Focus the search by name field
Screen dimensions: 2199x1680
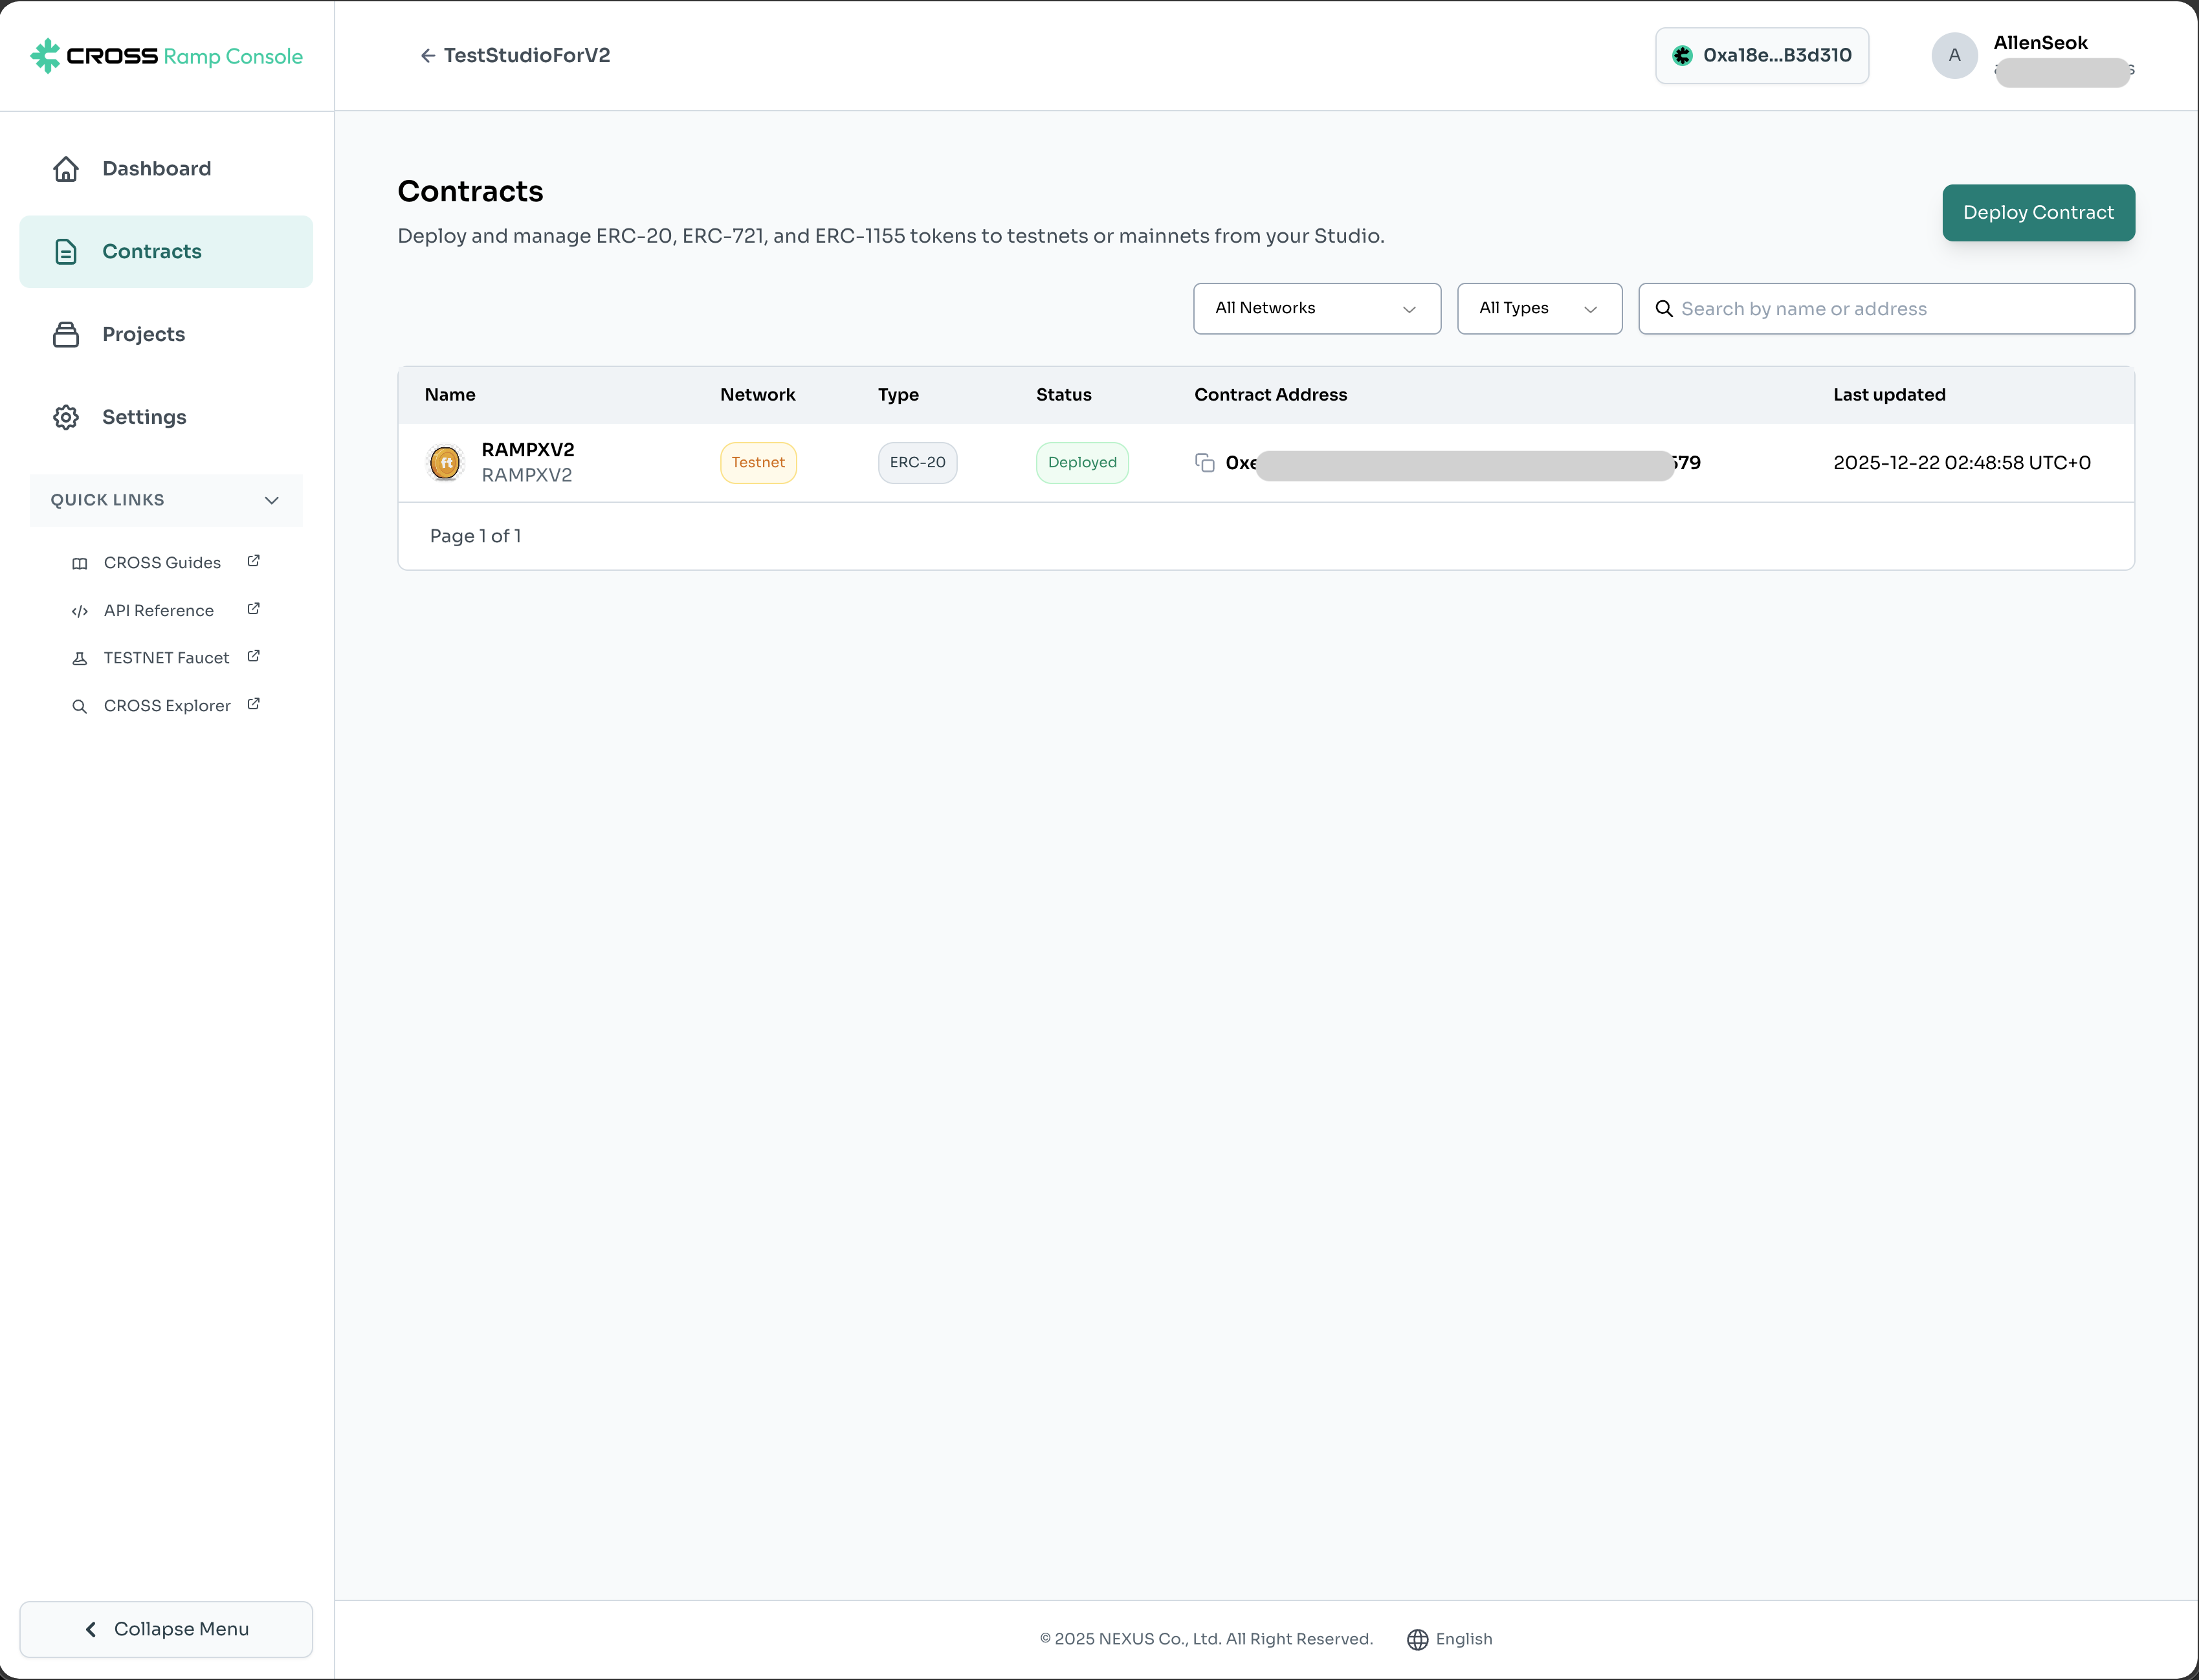point(1900,309)
